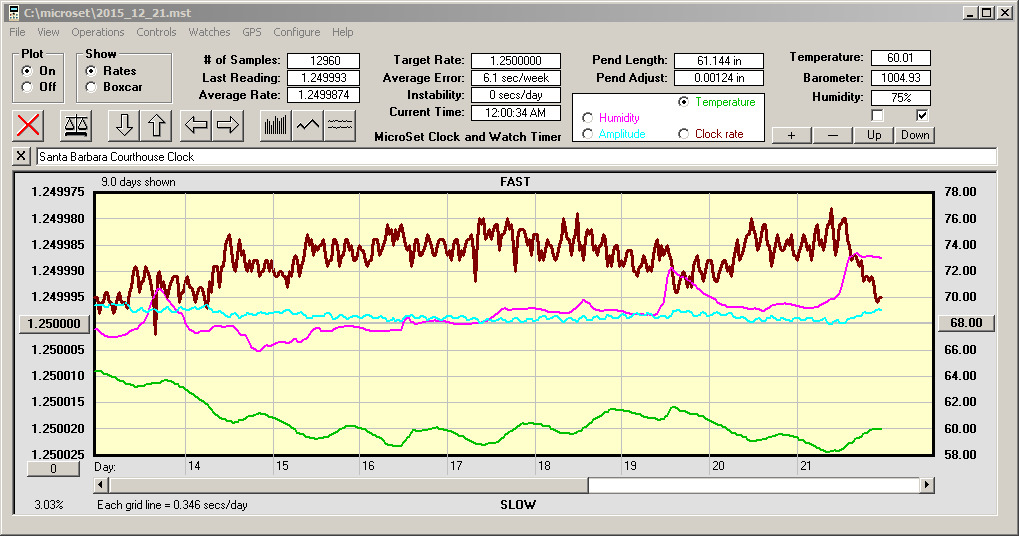Click the Down button
The height and width of the screenshot is (536, 1019).
[x=915, y=135]
